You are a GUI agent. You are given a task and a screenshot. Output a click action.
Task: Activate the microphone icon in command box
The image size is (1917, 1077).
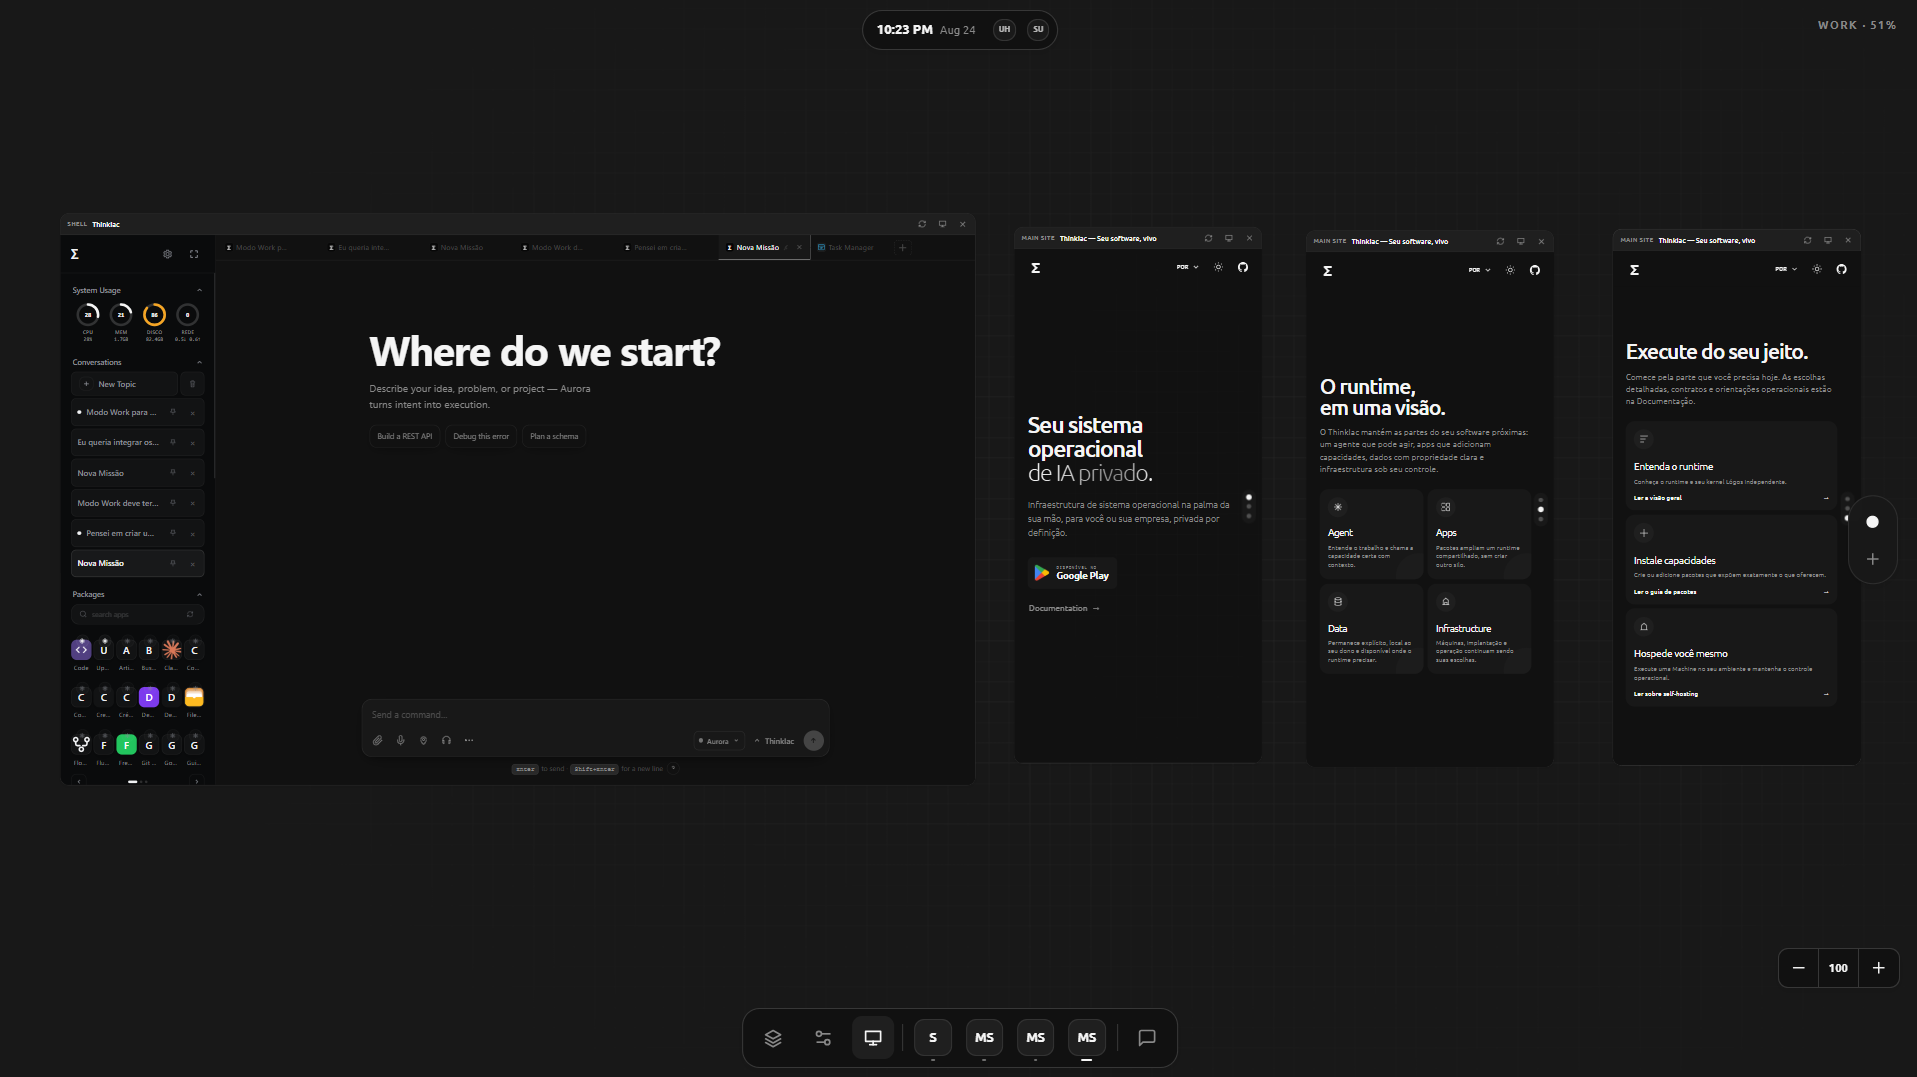pyautogui.click(x=400, y=741)
